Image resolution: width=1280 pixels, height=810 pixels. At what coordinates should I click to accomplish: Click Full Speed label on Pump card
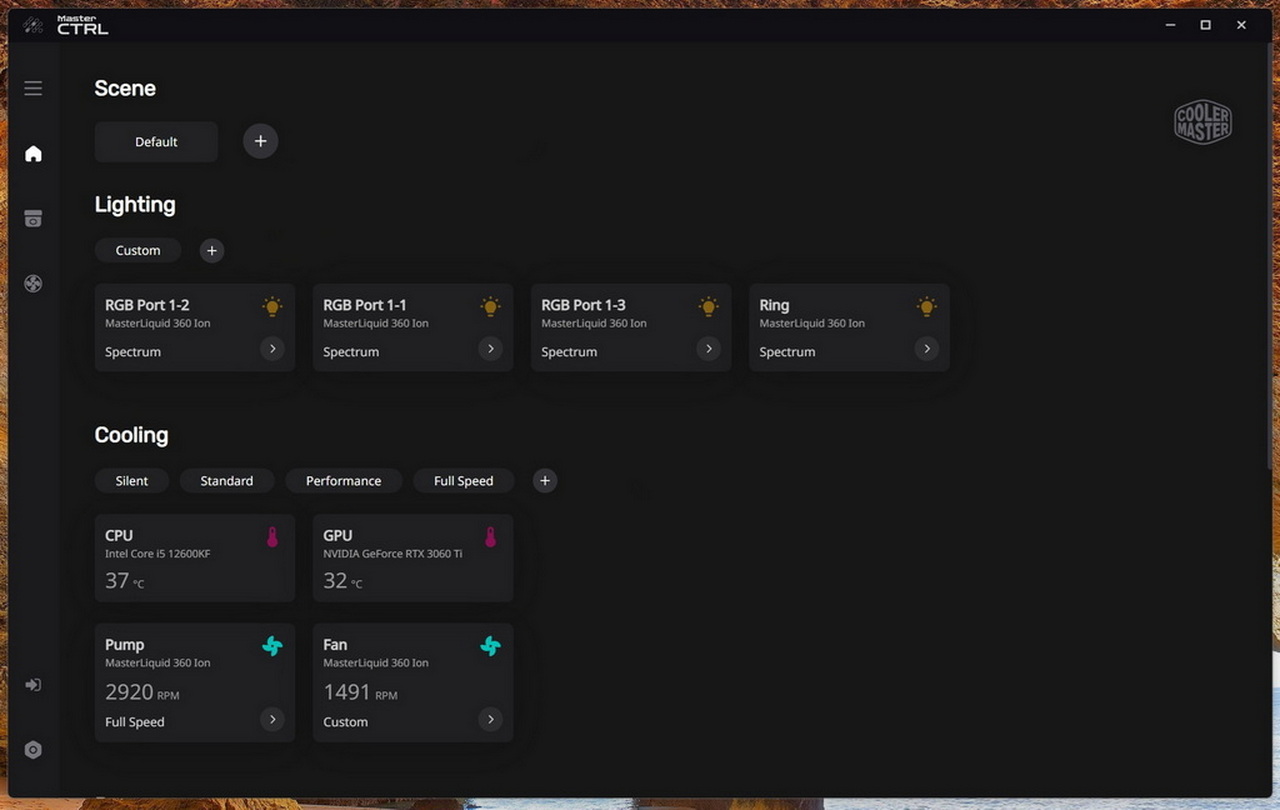point(135,722)
